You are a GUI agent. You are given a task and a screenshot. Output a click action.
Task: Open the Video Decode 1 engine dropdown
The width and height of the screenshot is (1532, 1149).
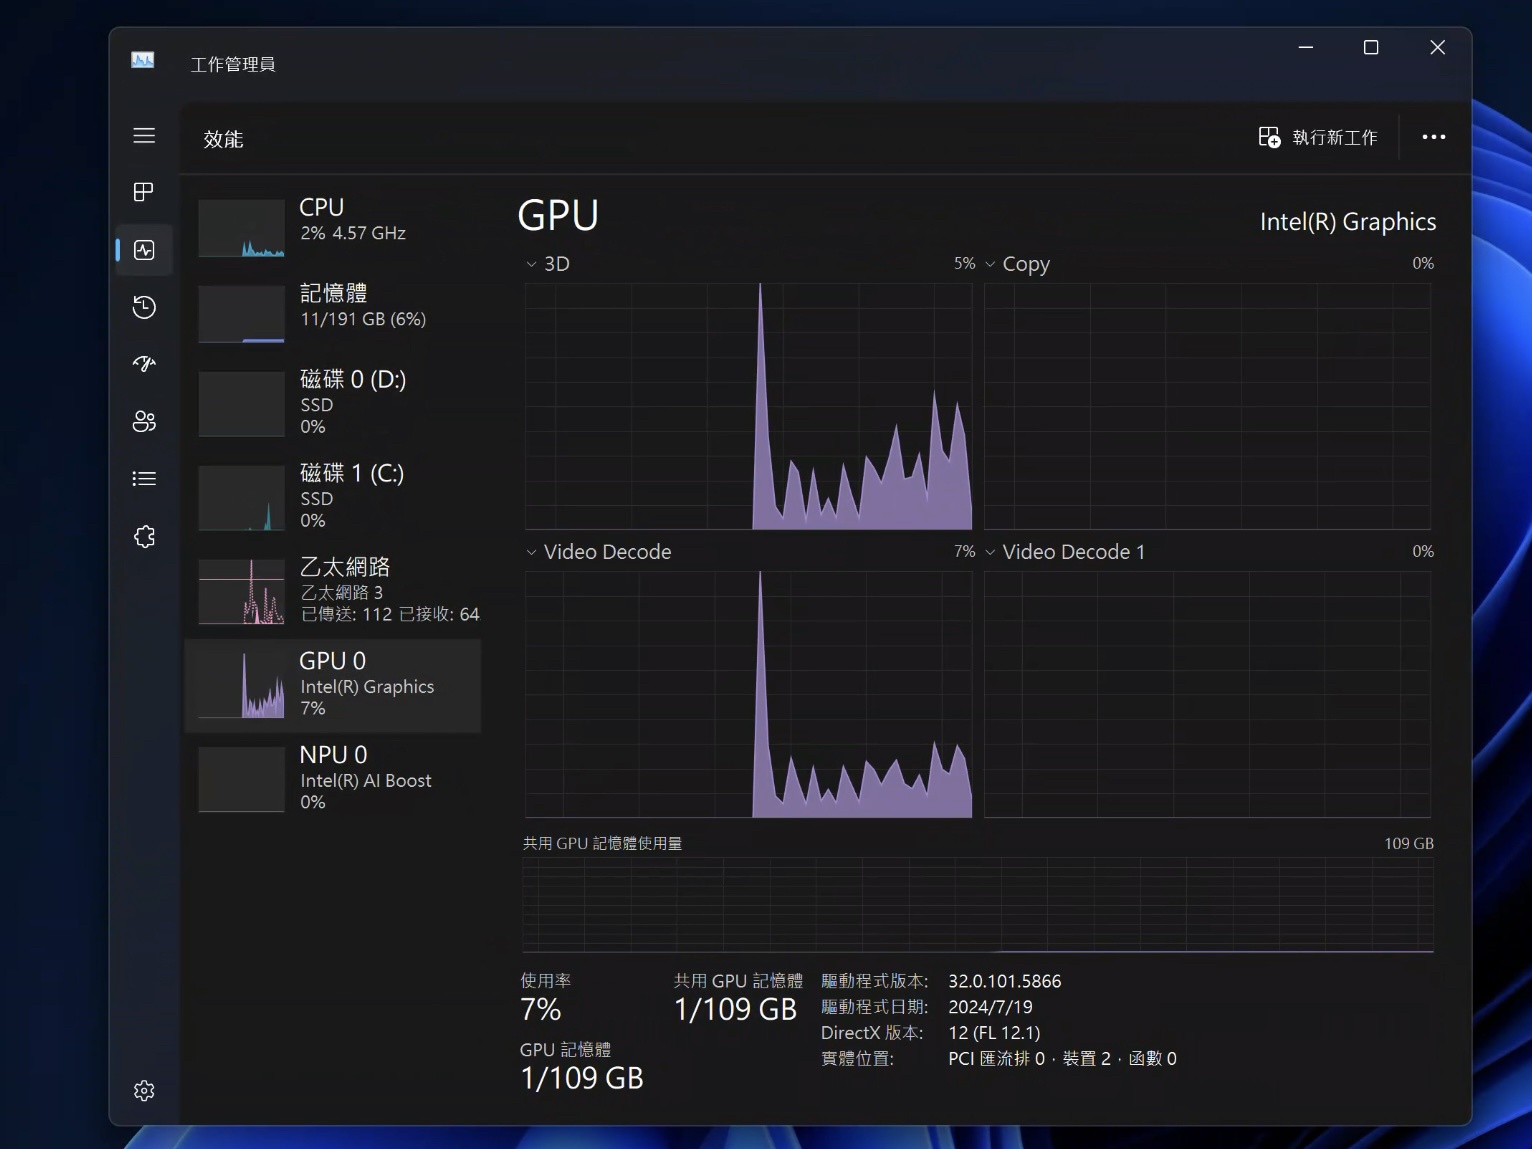point(1065,552)
